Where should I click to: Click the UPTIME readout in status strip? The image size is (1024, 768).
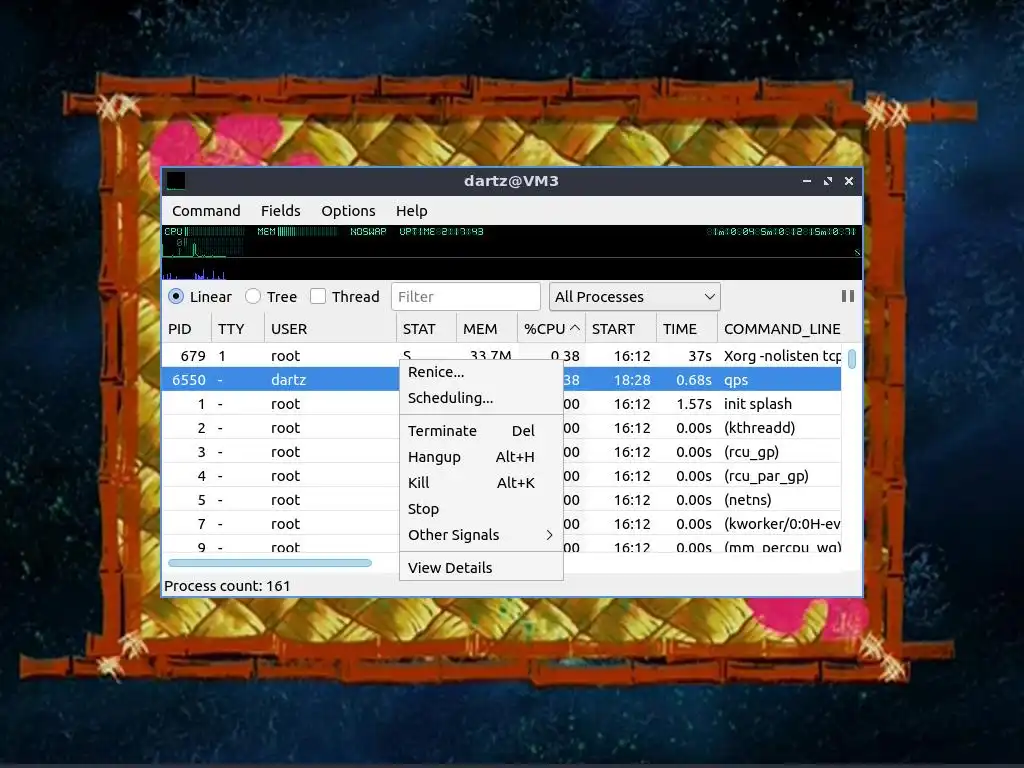[x=441, y=231]
